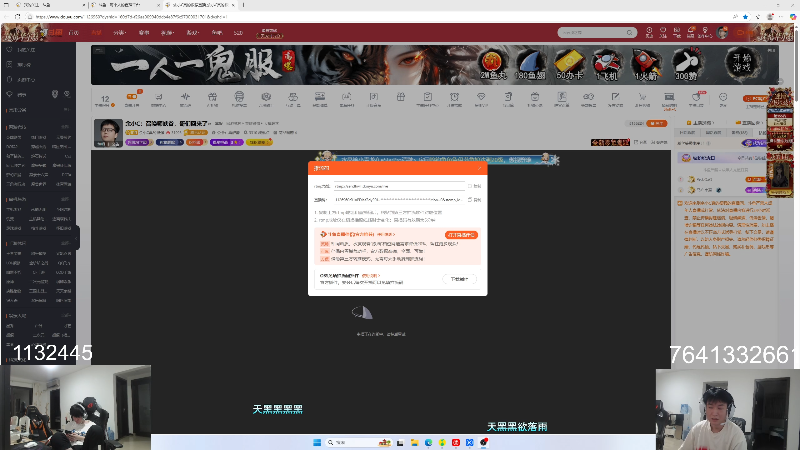Click the yellow tag pill under stream title
The image size is (800, 450).
[x=259, y=142]
